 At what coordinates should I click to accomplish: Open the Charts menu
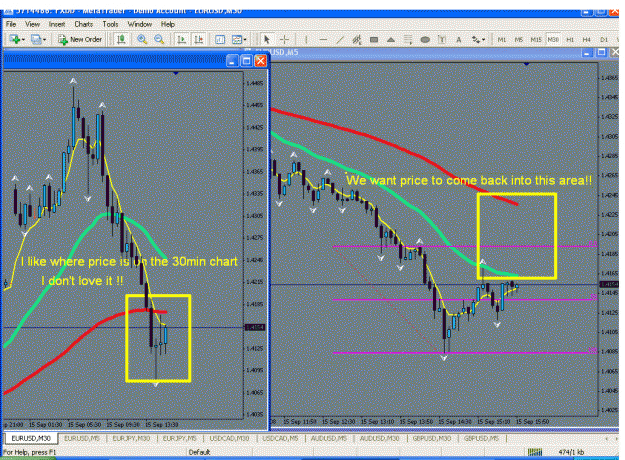[x=83, y=24]
